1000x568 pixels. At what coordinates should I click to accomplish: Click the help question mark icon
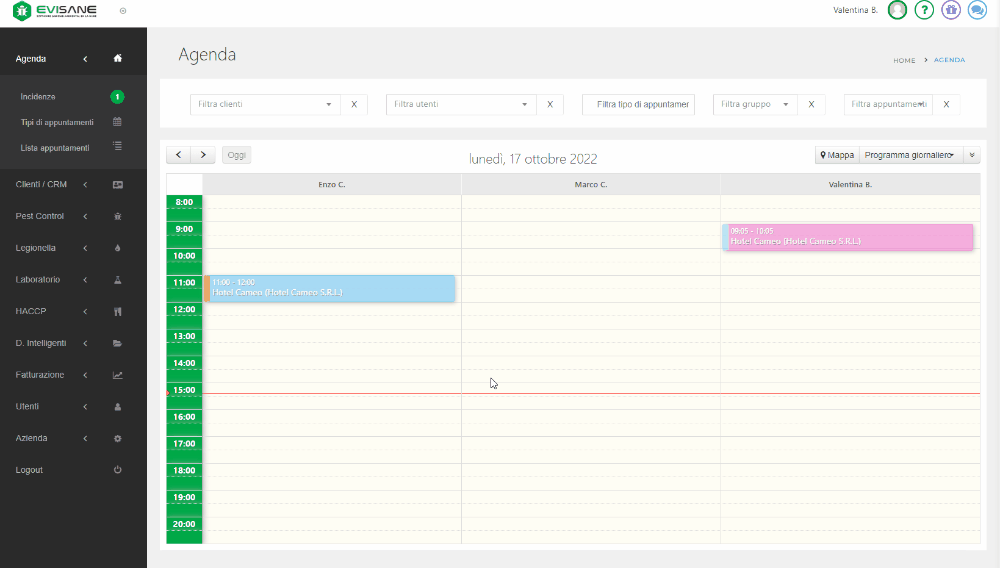[924, 10]
